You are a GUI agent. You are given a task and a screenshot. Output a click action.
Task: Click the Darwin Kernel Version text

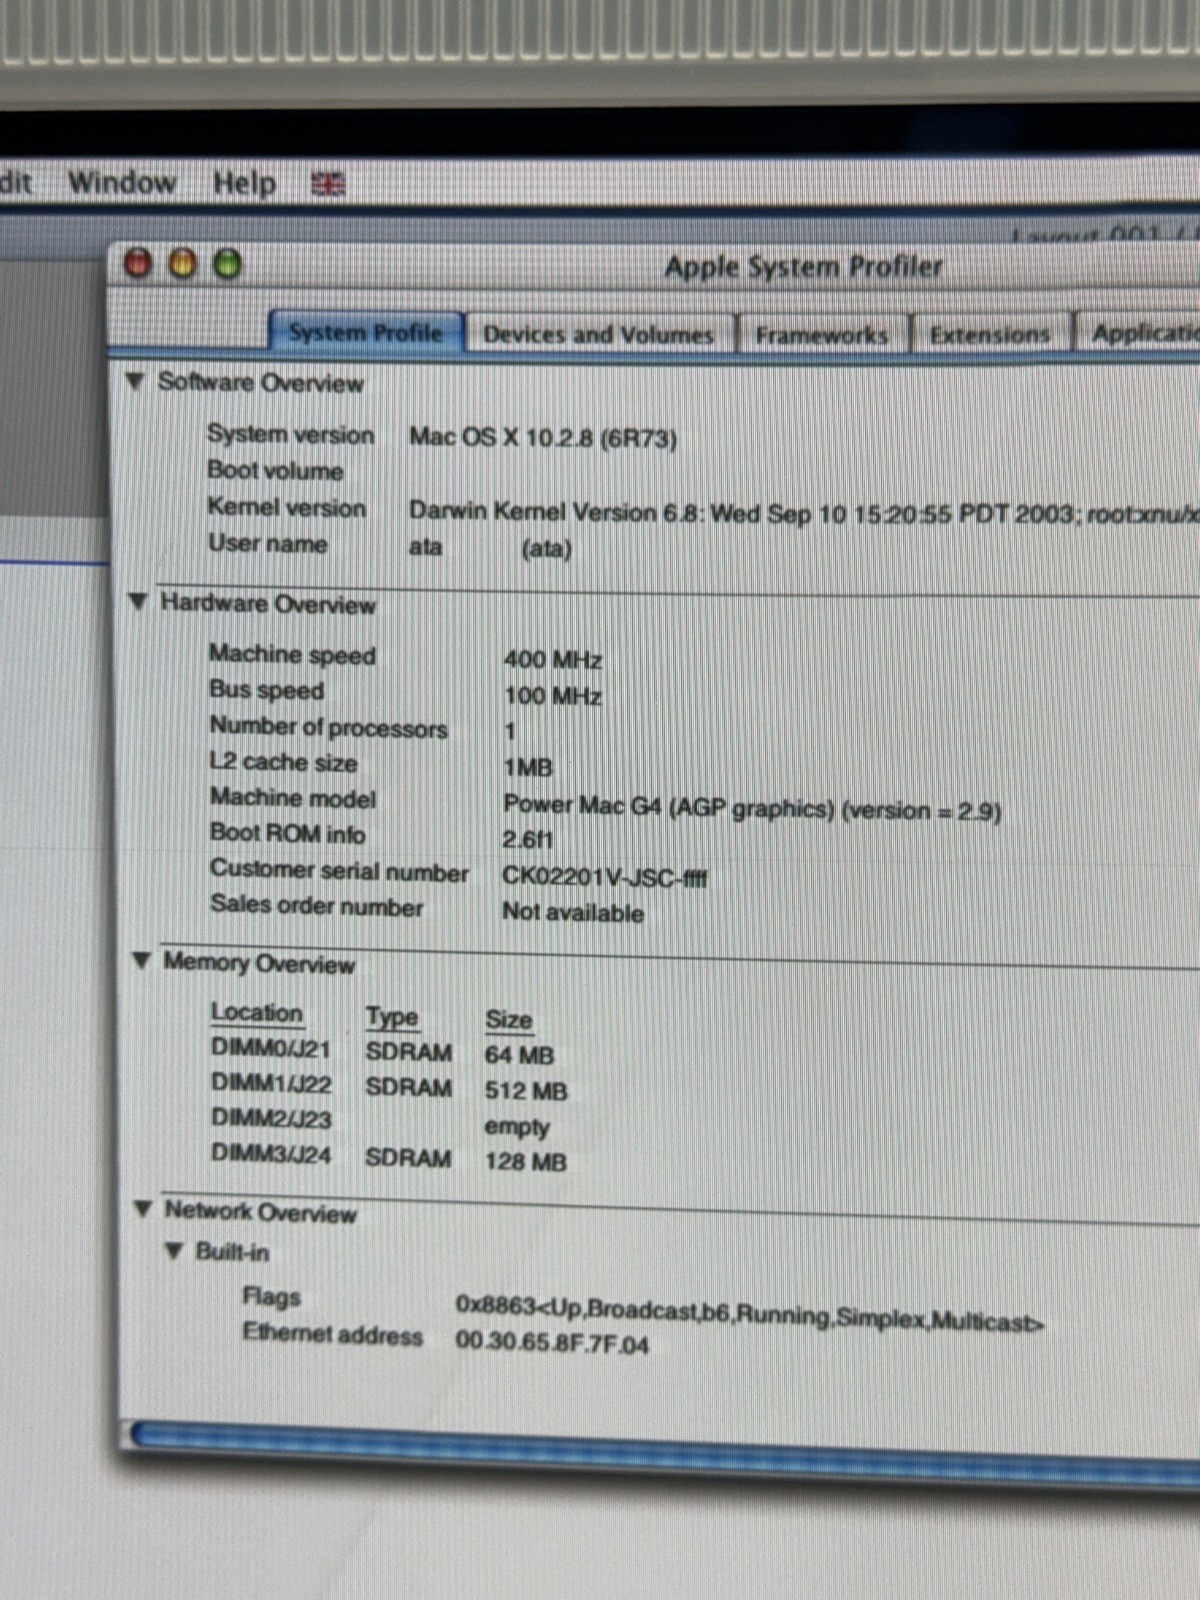pos(802,513)
